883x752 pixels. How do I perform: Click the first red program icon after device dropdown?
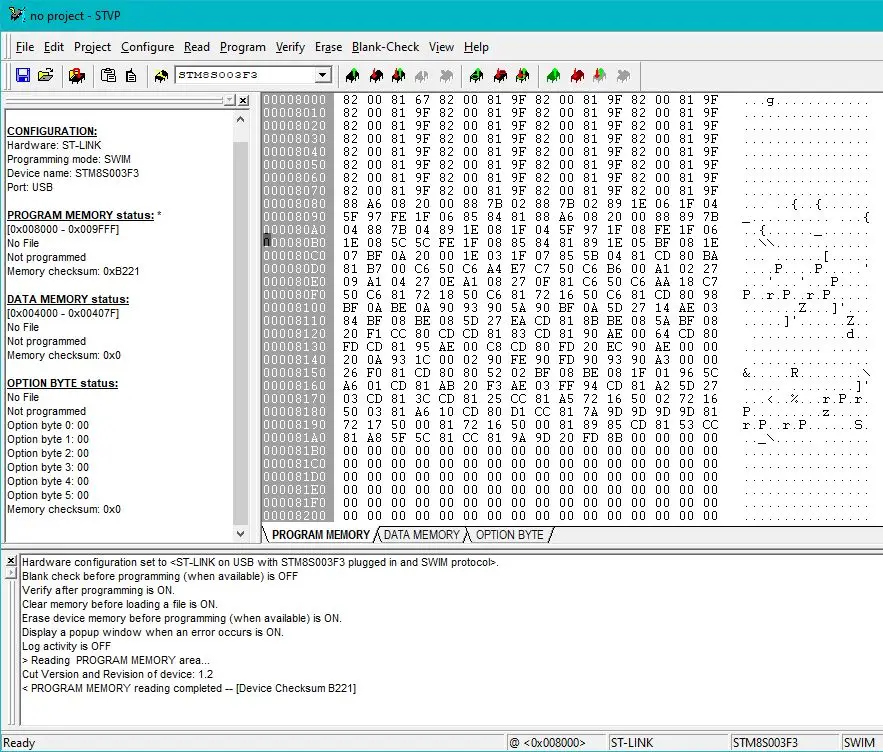375,75
